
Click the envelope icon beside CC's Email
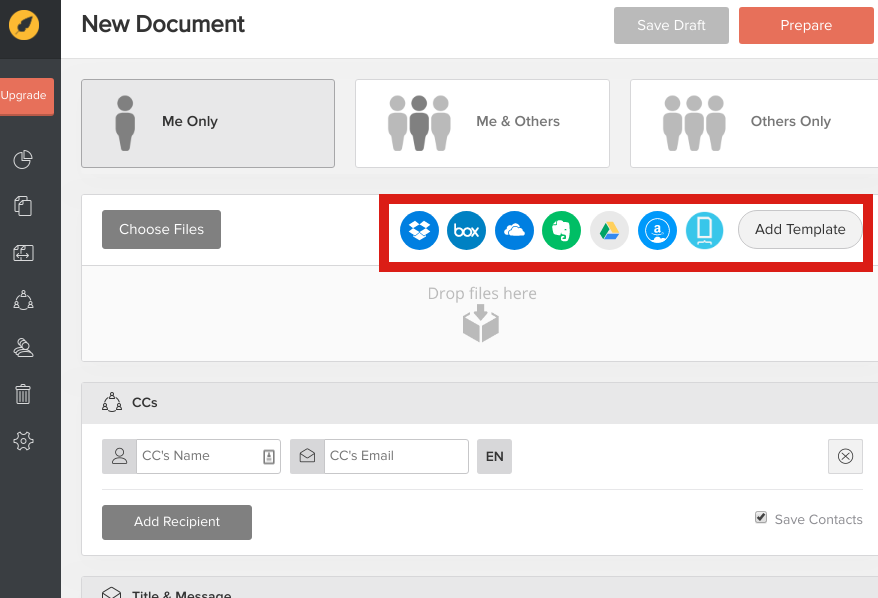point(307,456)
